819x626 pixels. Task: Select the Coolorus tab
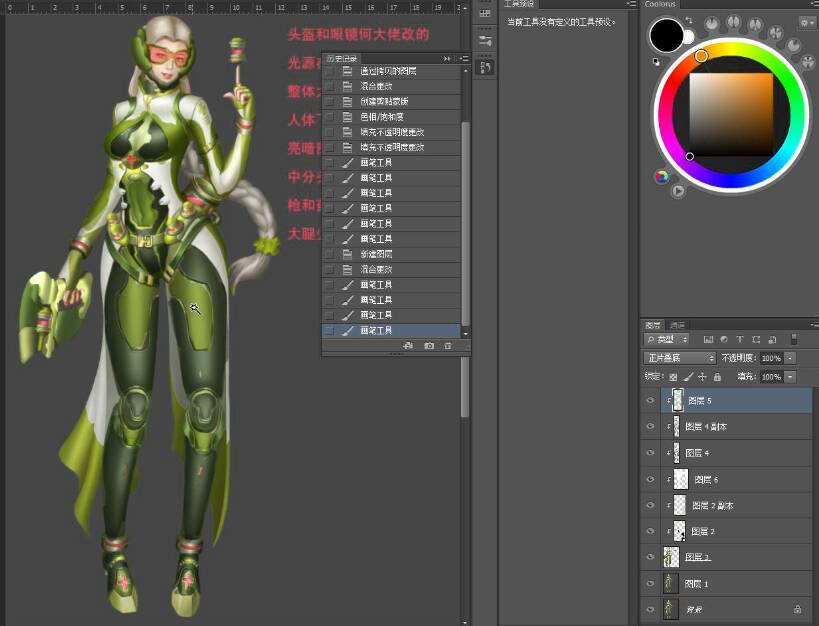point(660,4)
